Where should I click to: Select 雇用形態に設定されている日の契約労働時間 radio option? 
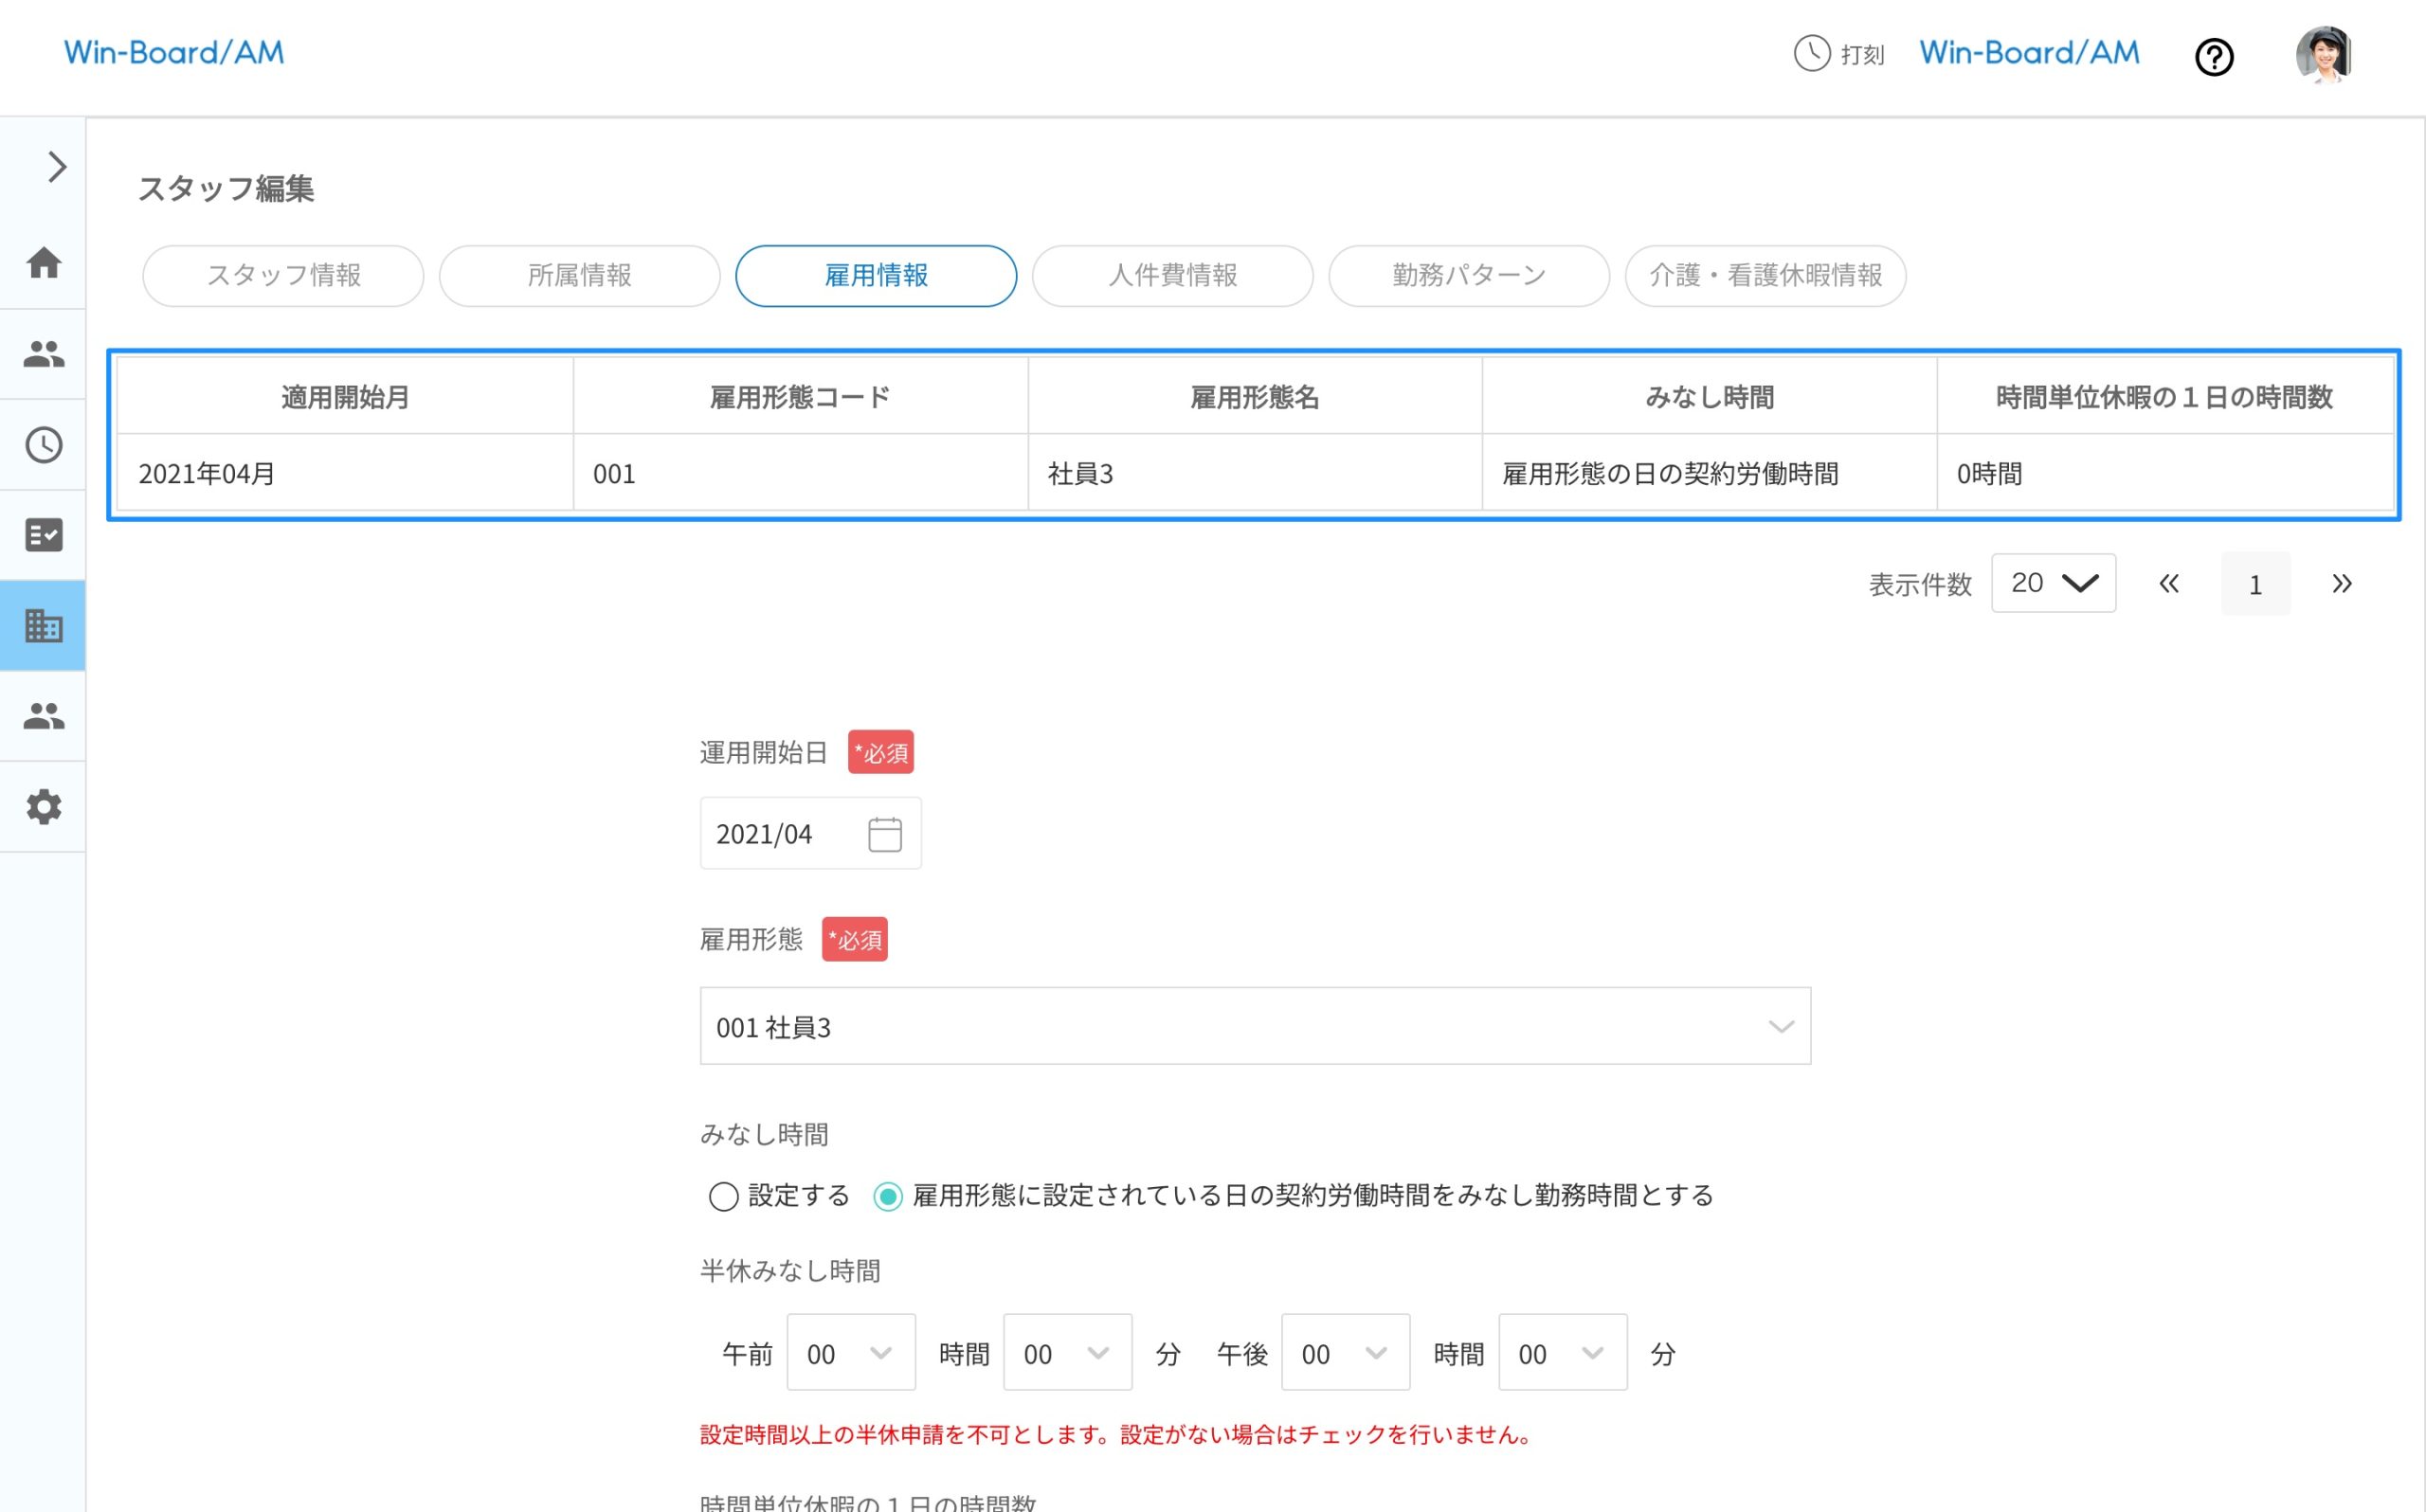pyautogui.click(x=887, y=1196)
